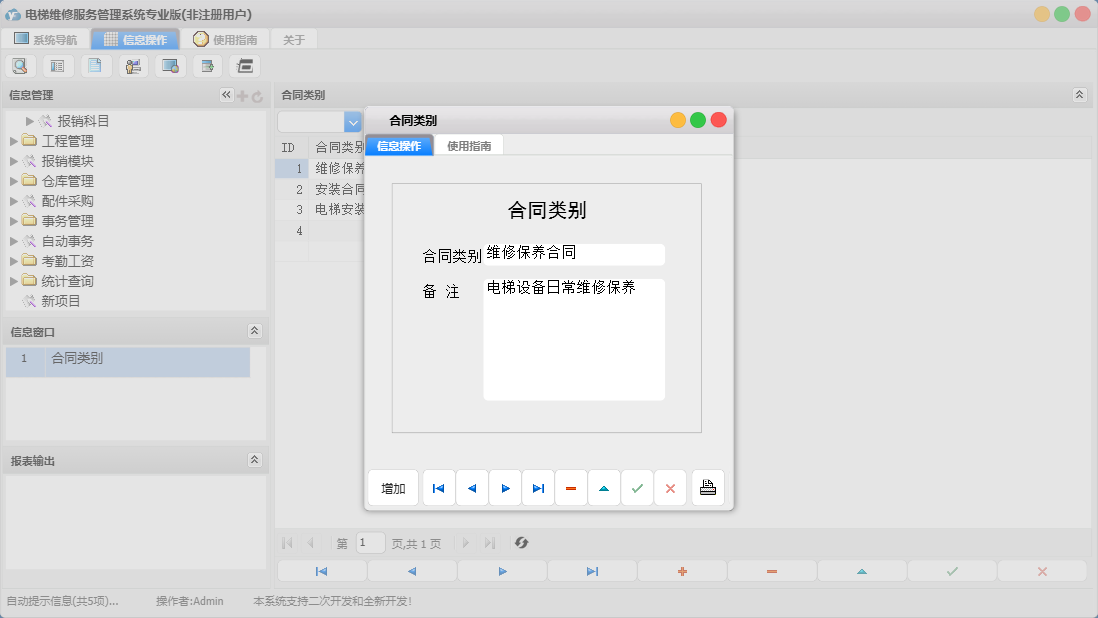The height and width of the screenshot is (618, 1098).
Task: Collapse the 信息窗口 panel
Action: pos(256,331)
